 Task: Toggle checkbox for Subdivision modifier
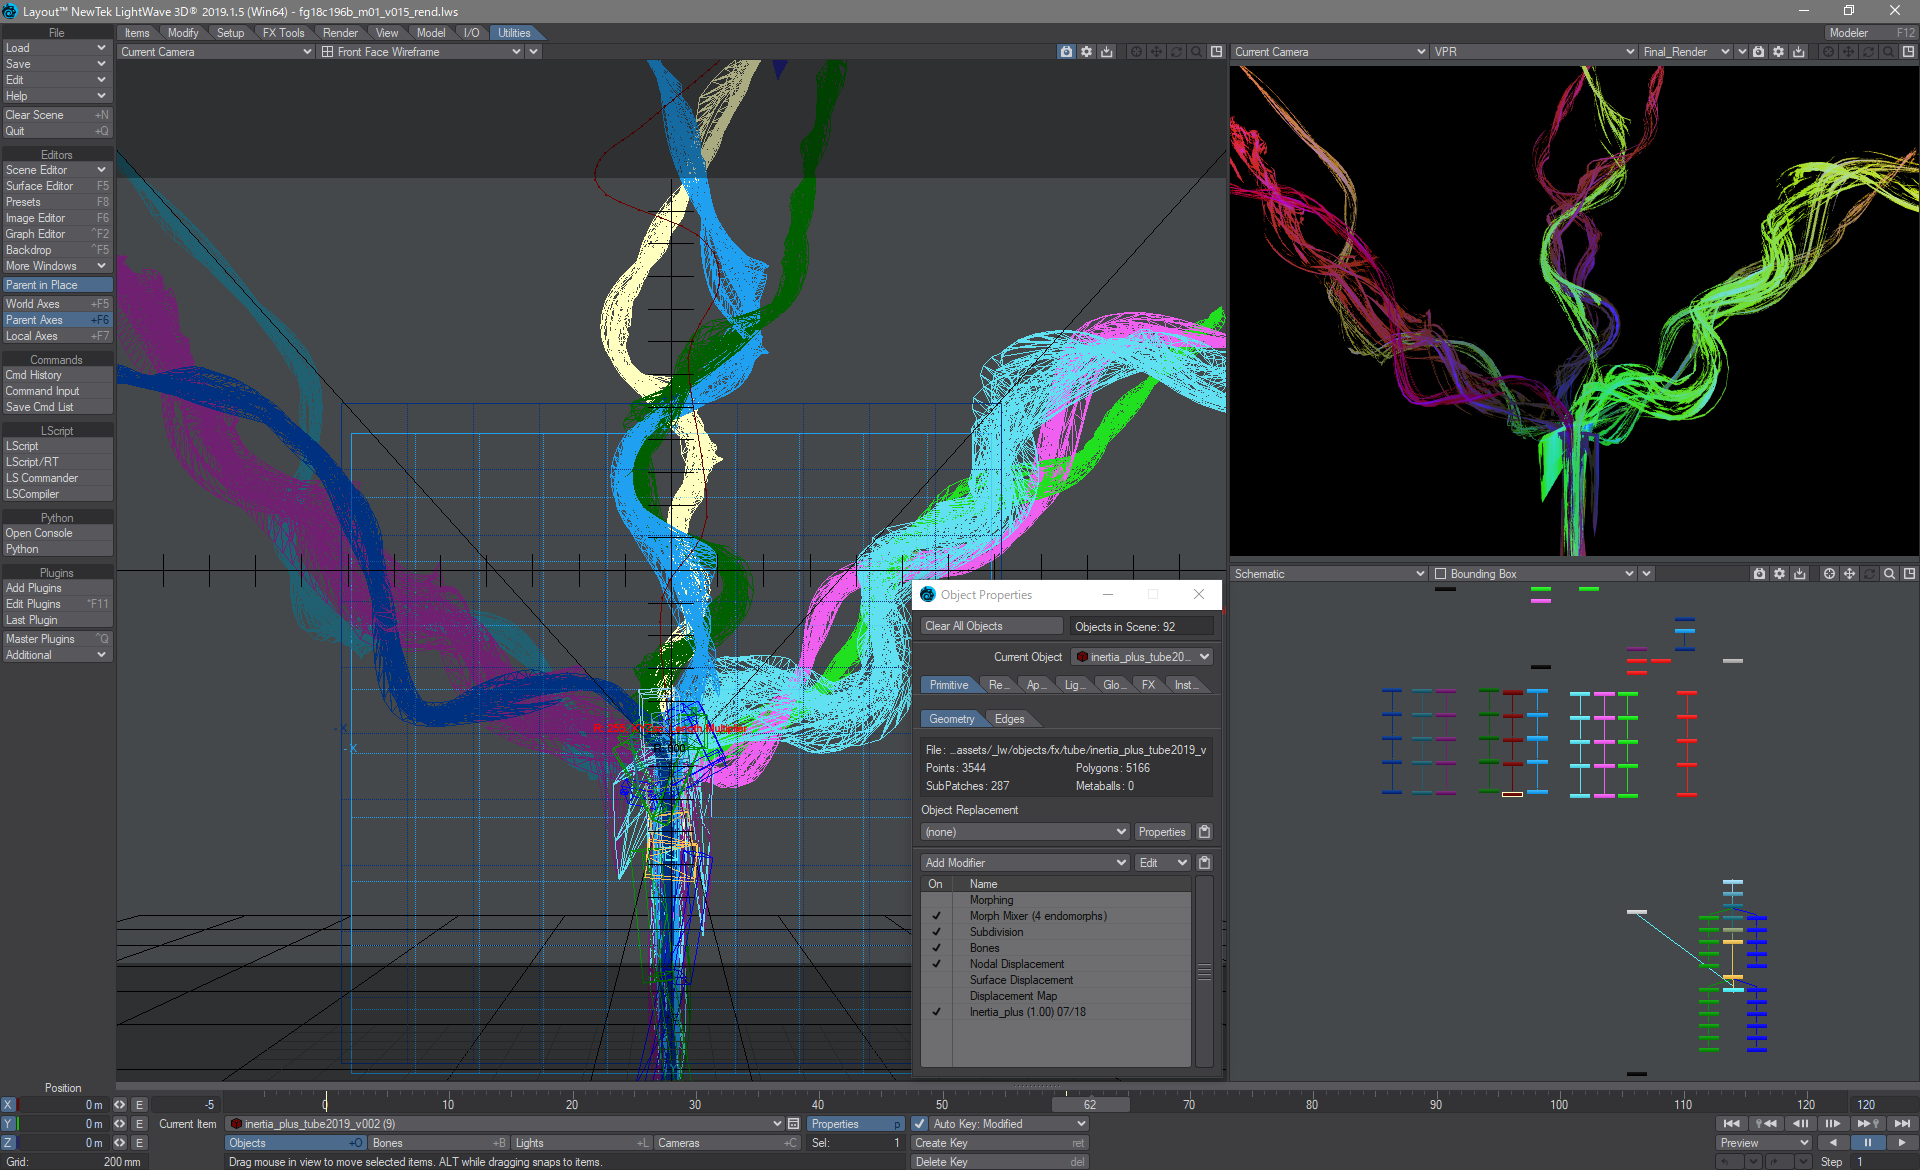(x=935, y=931)
